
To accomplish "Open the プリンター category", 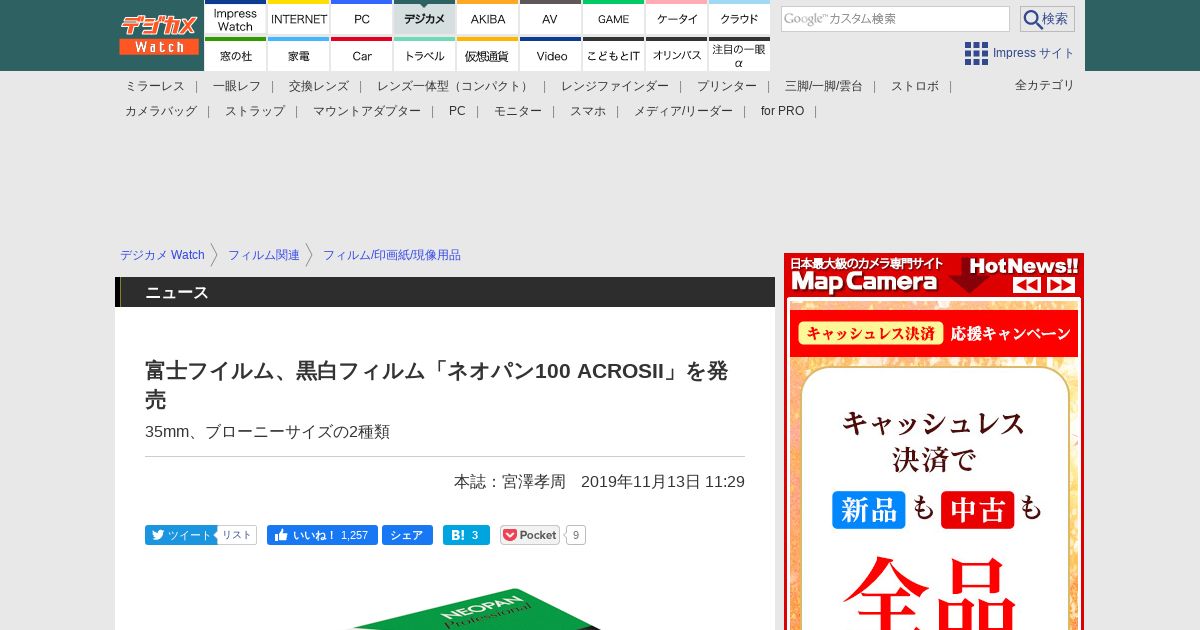I will tap(727, 86).
